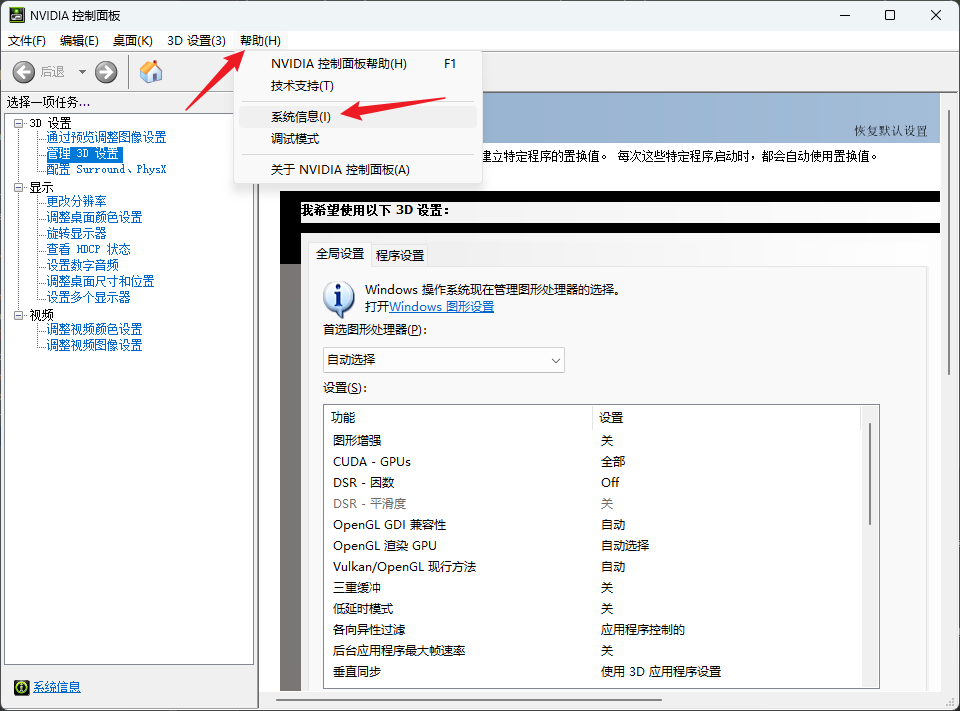The image size is (960, 711).
Task: Open the 编辑(E) menu
Action: [x=79, y=40]
